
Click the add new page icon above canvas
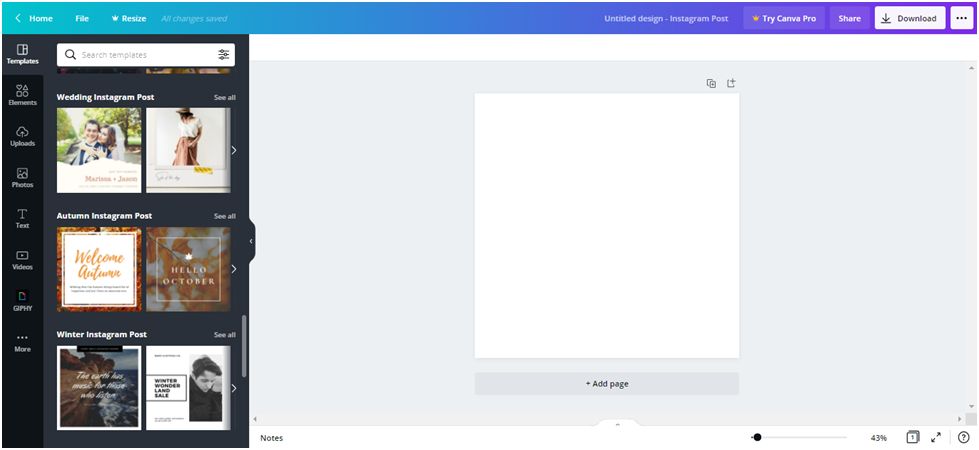(731, 84)
